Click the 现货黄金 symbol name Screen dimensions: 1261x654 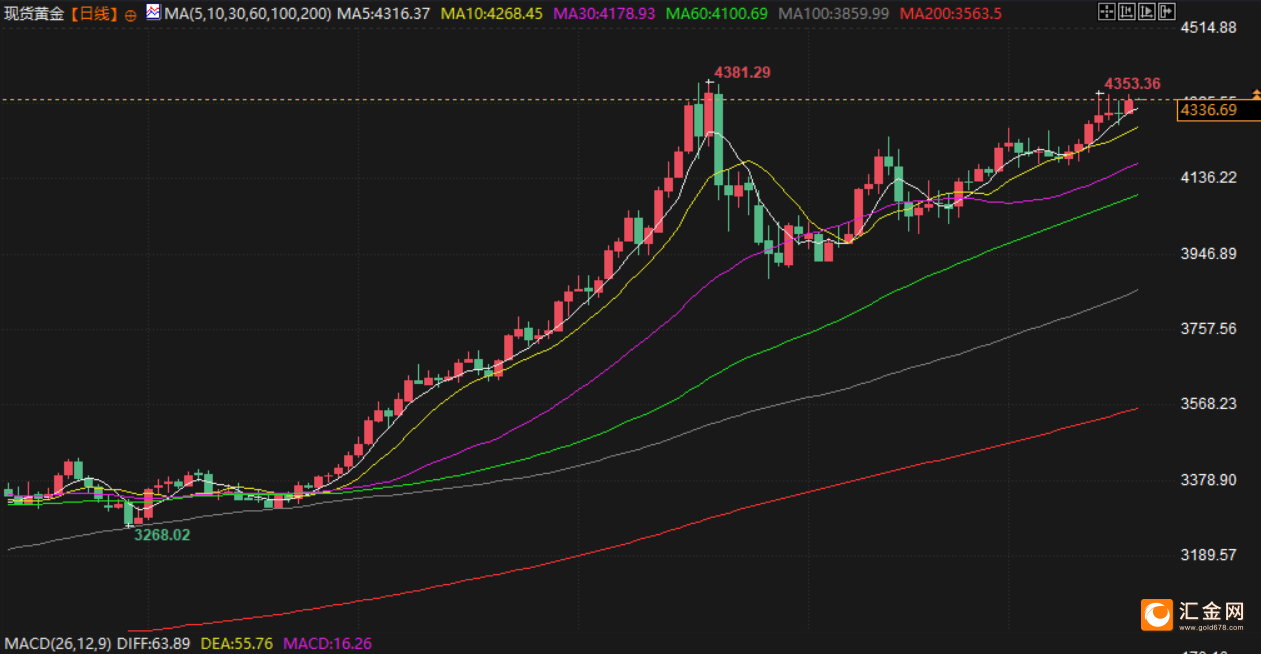click(34, 14)
